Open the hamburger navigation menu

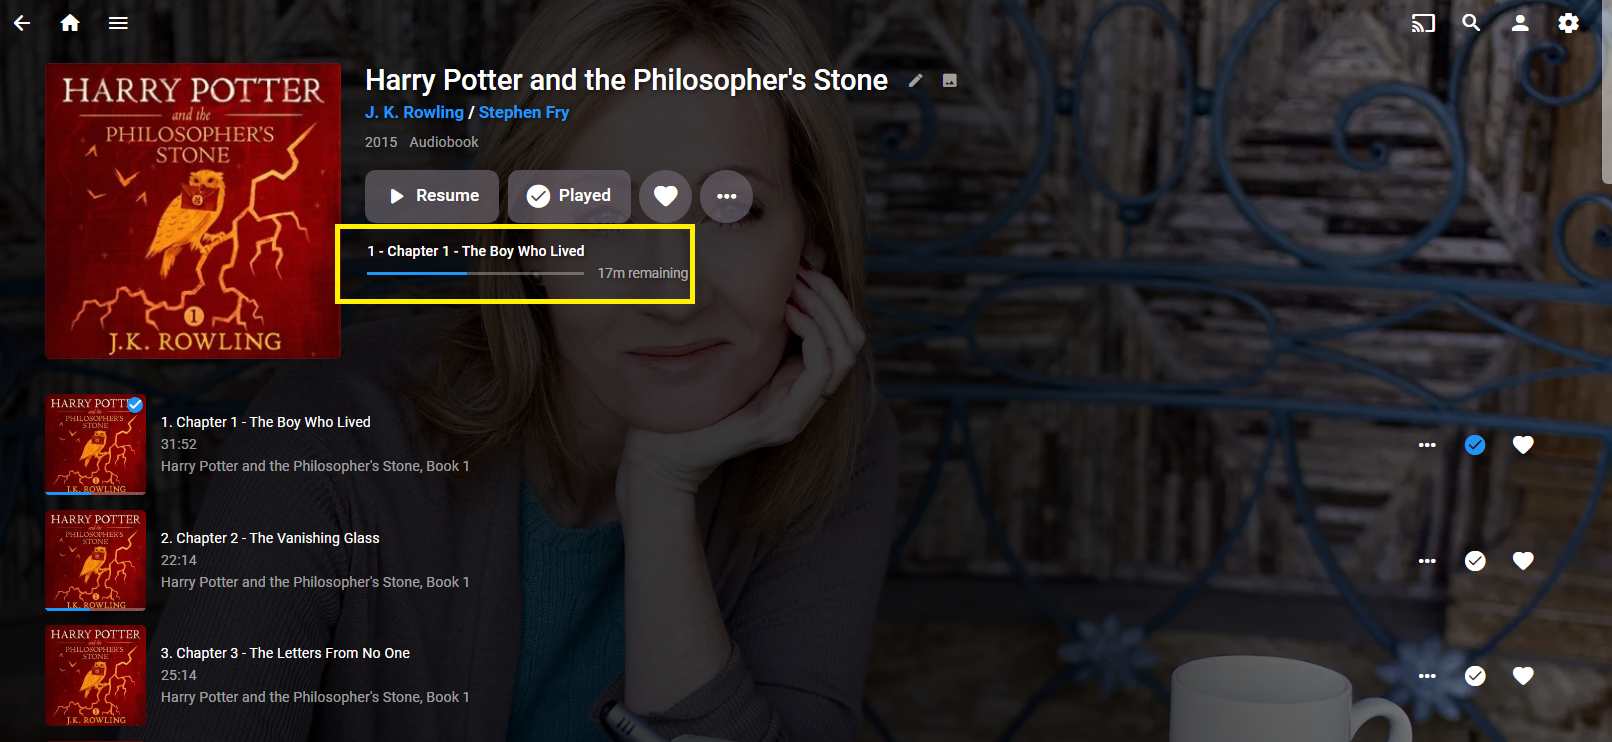(118, 23)
